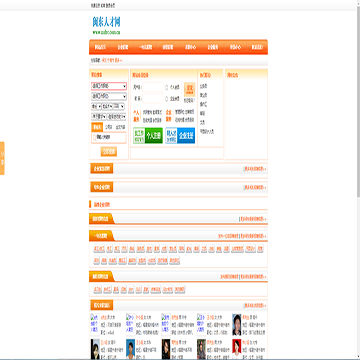Screen dimensions: 360x360
Task: Focus the keyword input in the job search panel
Action: coord(109,137)
